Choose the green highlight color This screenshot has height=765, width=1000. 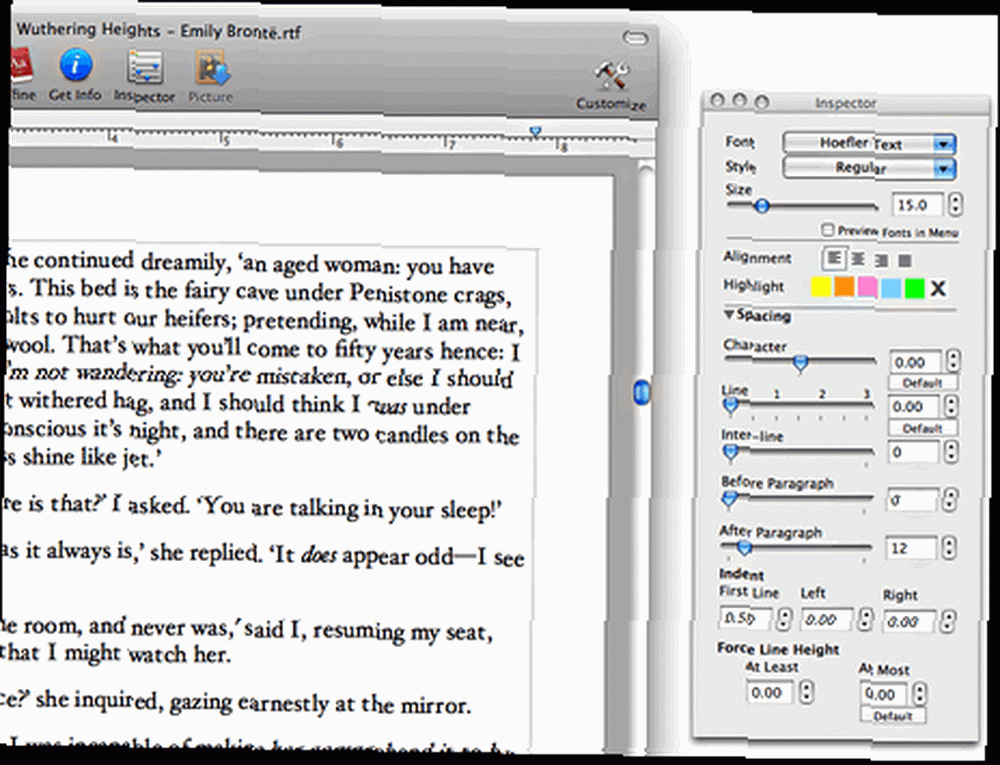914,288
